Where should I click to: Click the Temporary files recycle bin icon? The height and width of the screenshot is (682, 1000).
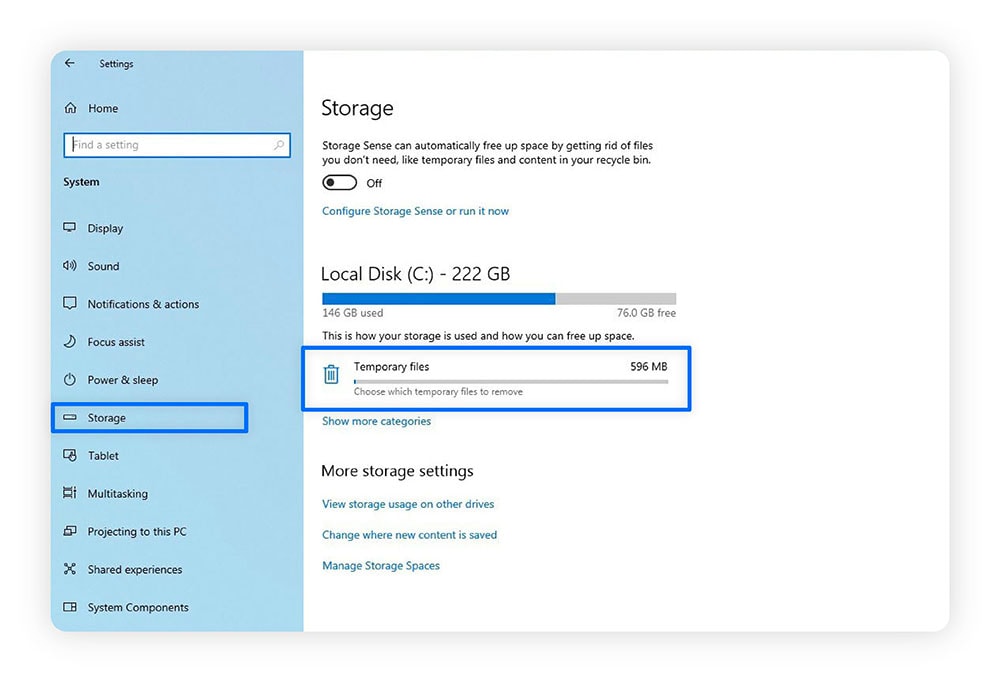[331, 373]
